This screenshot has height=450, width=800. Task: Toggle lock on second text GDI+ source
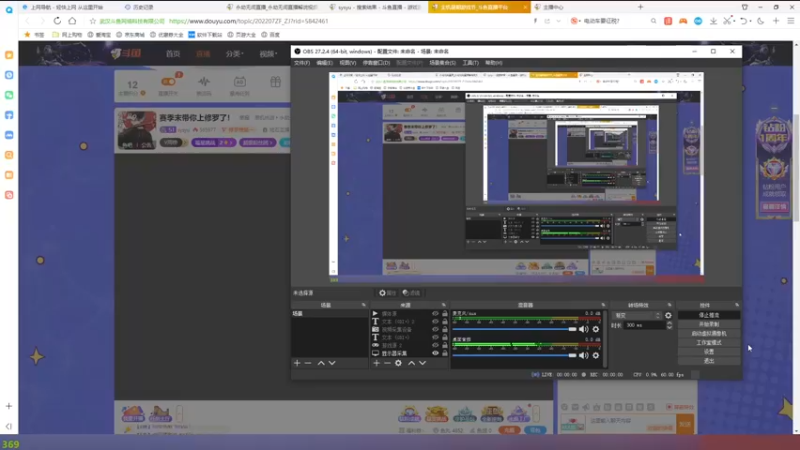[x=445, y=337]
